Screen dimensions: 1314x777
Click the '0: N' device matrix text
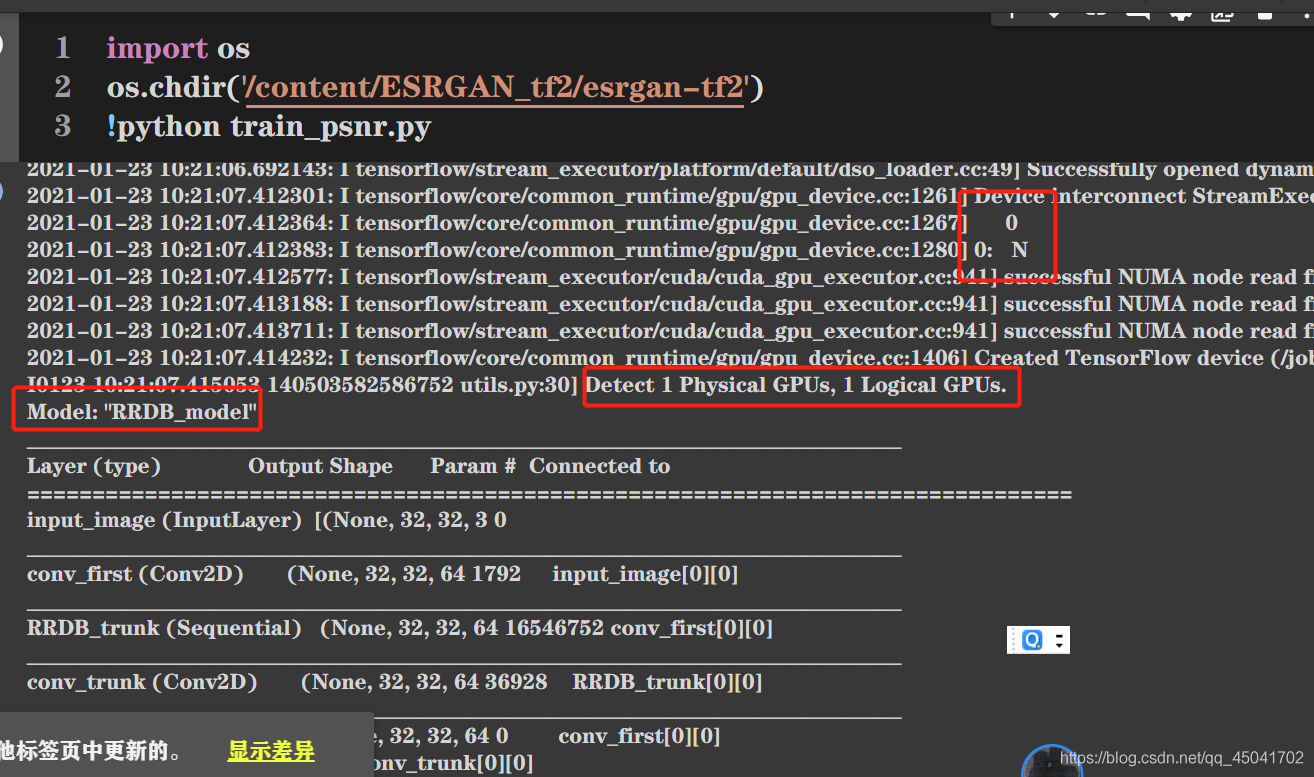1001,250
